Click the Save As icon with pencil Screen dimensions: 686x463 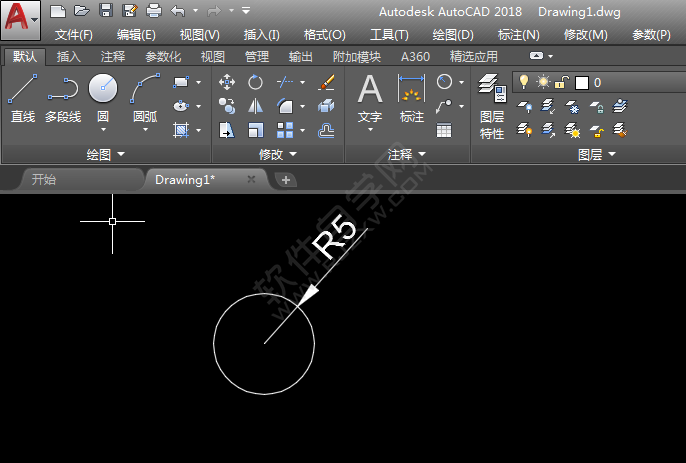tap(130, 11)
